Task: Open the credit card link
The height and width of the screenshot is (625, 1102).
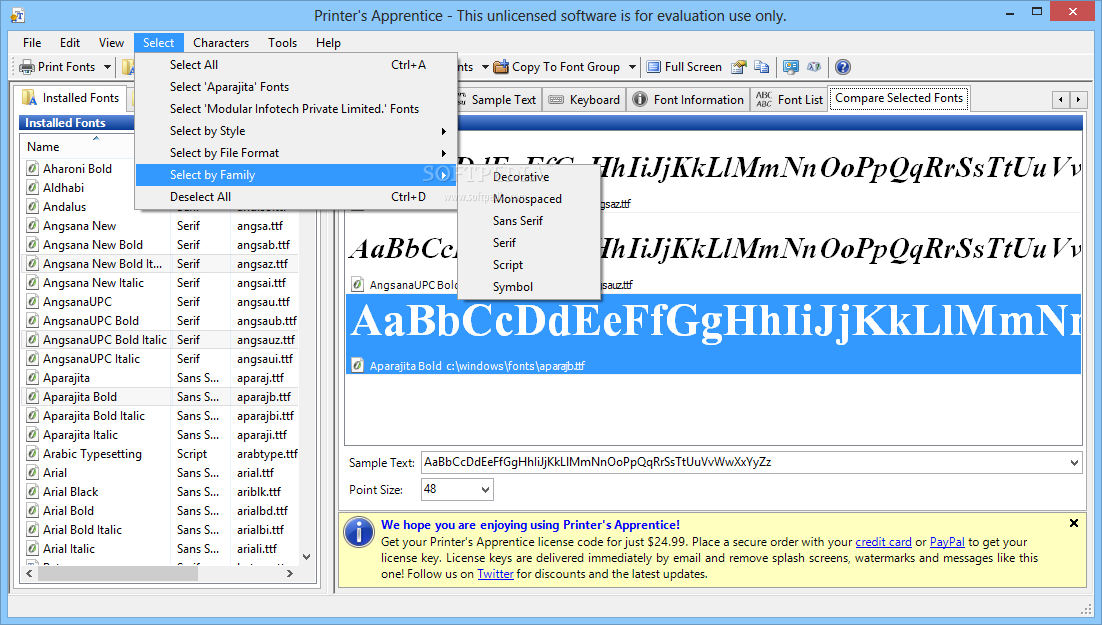Action: tap(883, 542)
